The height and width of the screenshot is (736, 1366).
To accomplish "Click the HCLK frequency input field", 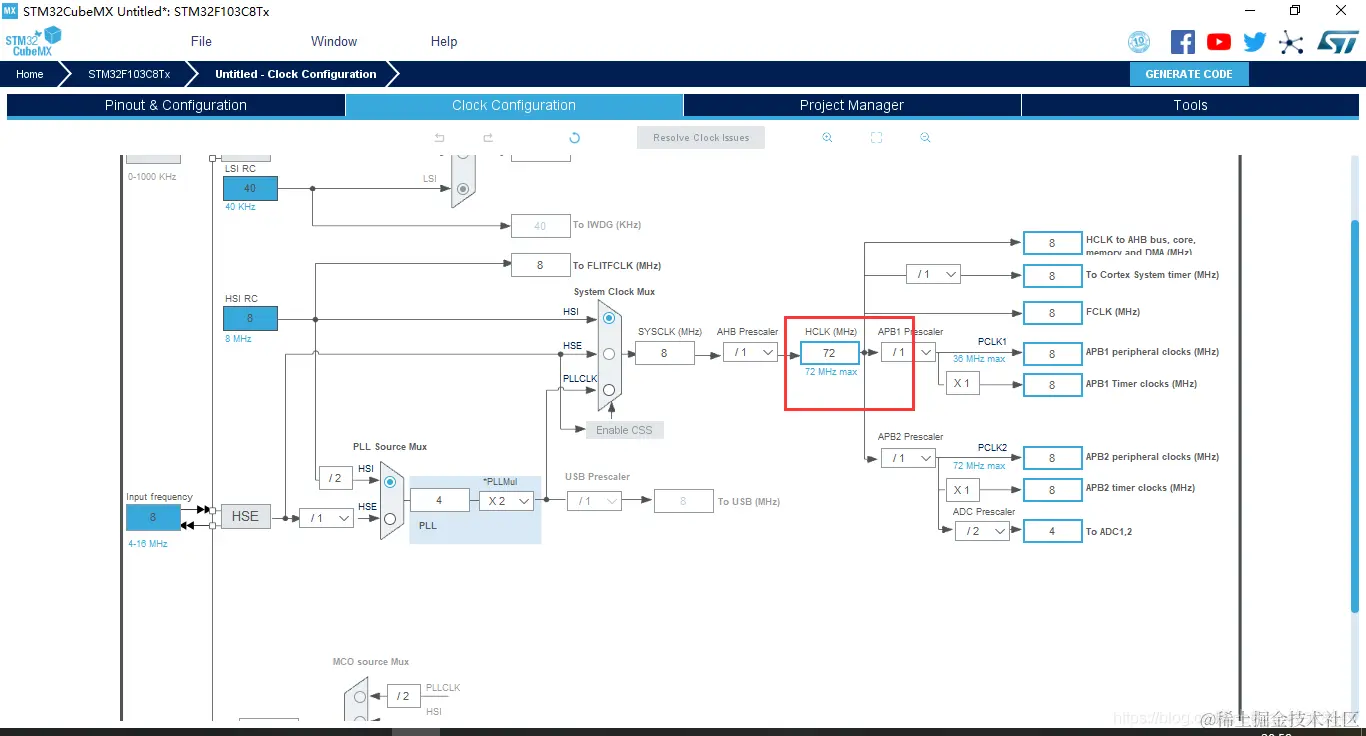I will pos(829,352).
